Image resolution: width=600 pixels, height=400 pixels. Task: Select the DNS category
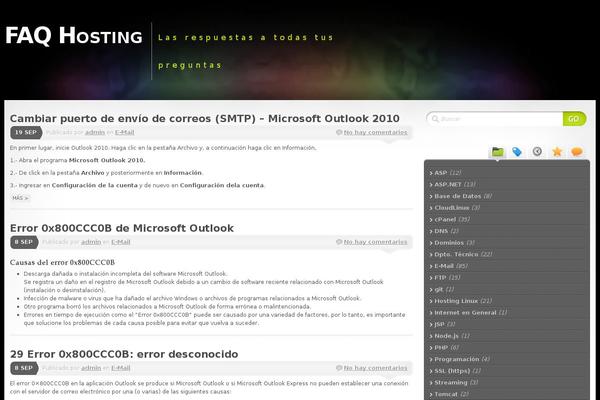pos(441,231)
